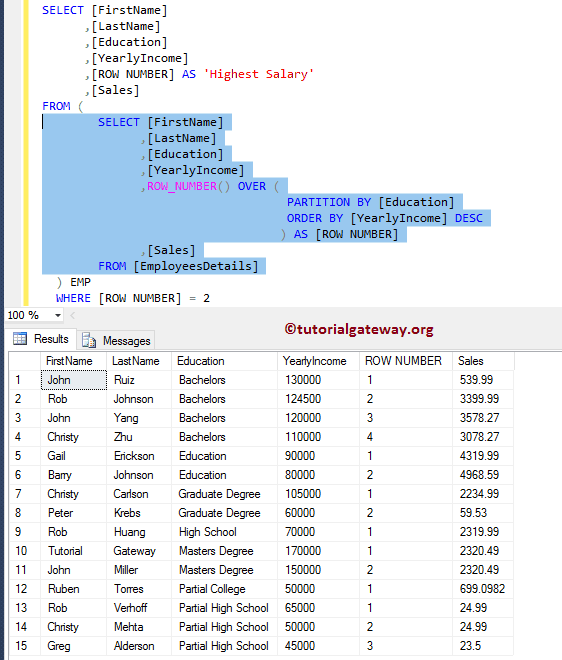The image size is (562, 660).
Task: Click the WHERE [ROW NUMBER] = 2 line
Action: pyautogui.click(x=133, y=298)
